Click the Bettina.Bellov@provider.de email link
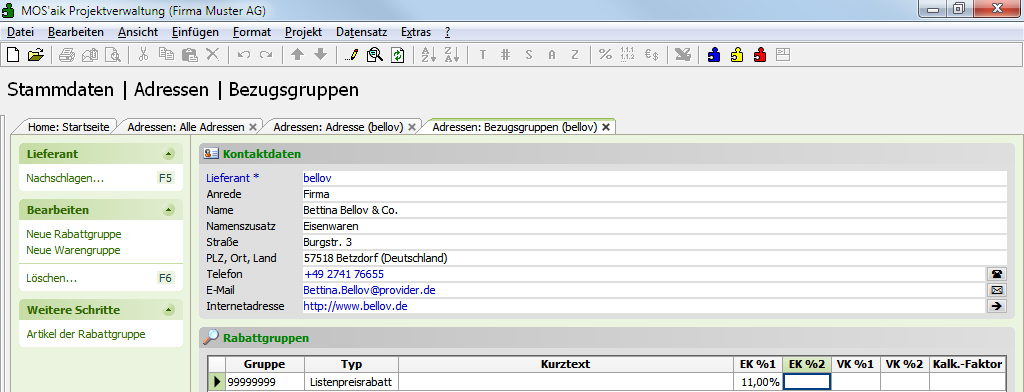The width and height of the screenshot is (1024, 392). tap(369, 289)
